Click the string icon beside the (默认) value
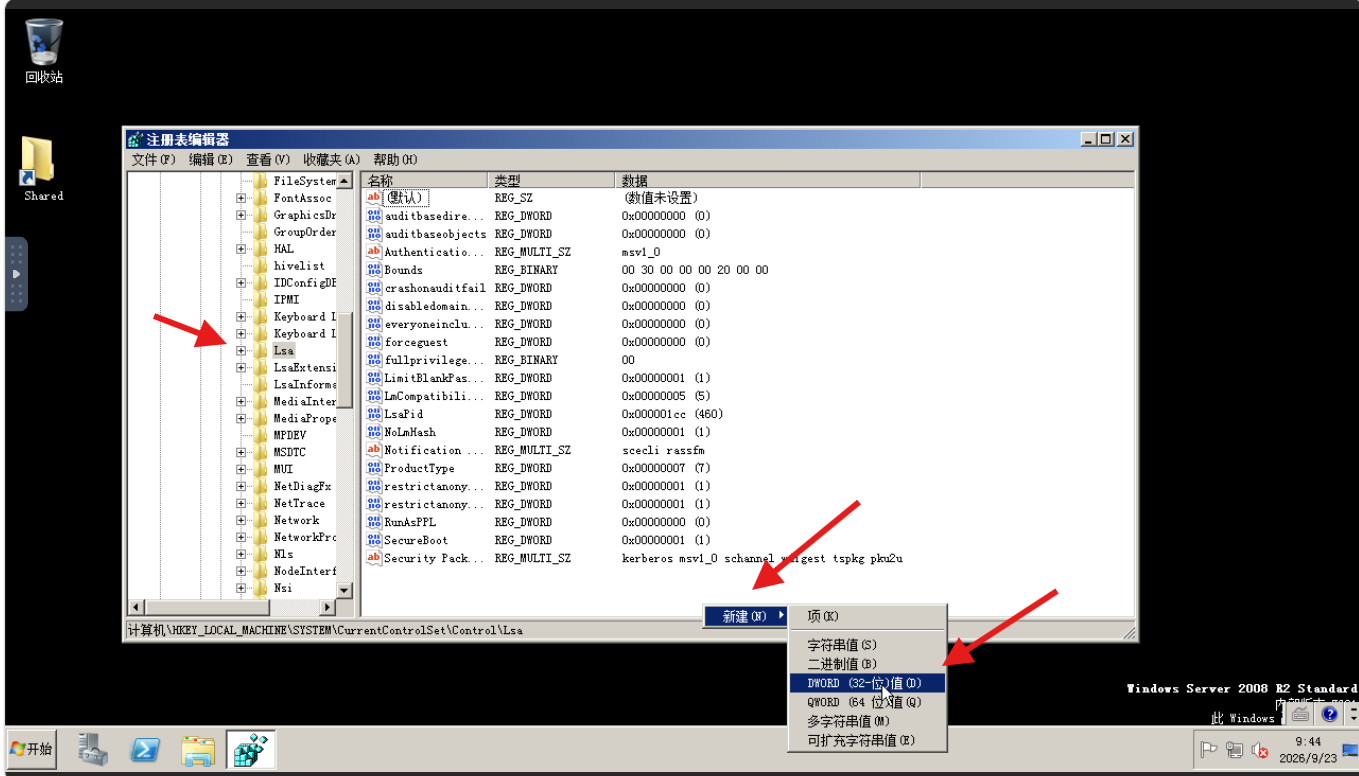 point(374,198)
